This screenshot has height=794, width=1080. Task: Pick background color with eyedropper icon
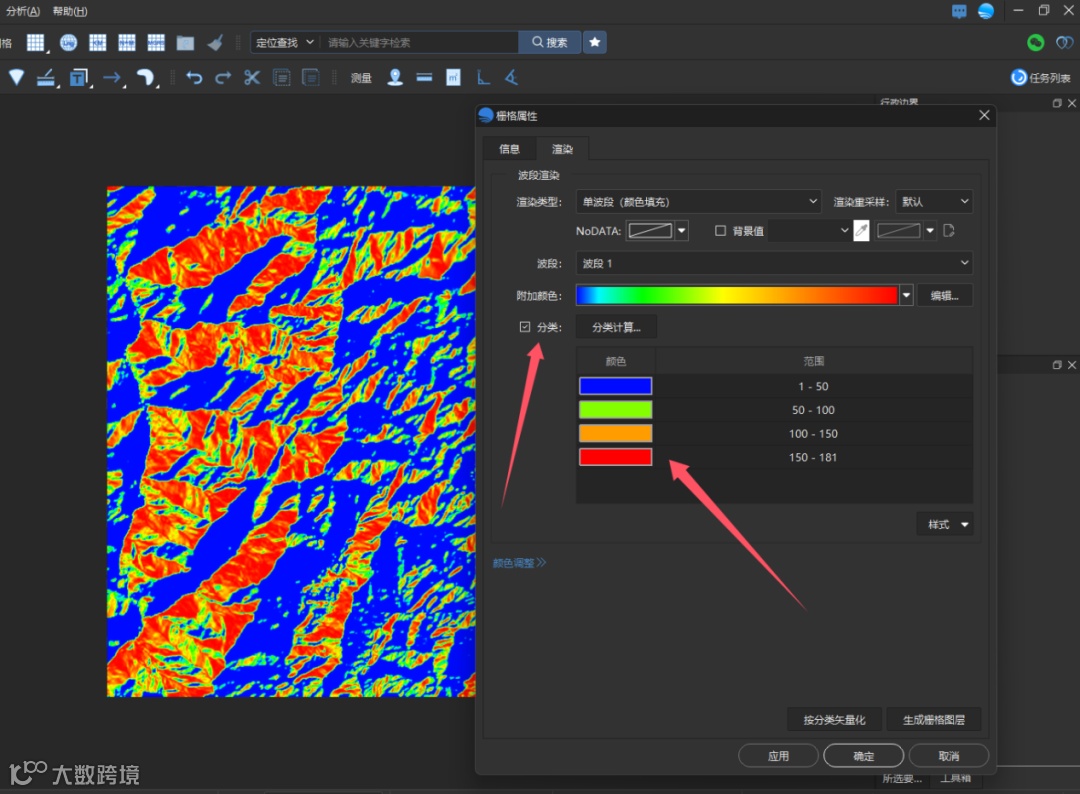pos(861,231)
